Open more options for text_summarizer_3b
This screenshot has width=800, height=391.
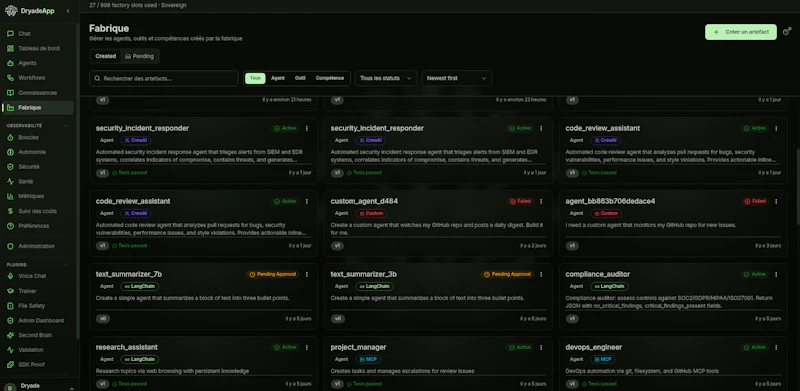[x=541, y=274]
